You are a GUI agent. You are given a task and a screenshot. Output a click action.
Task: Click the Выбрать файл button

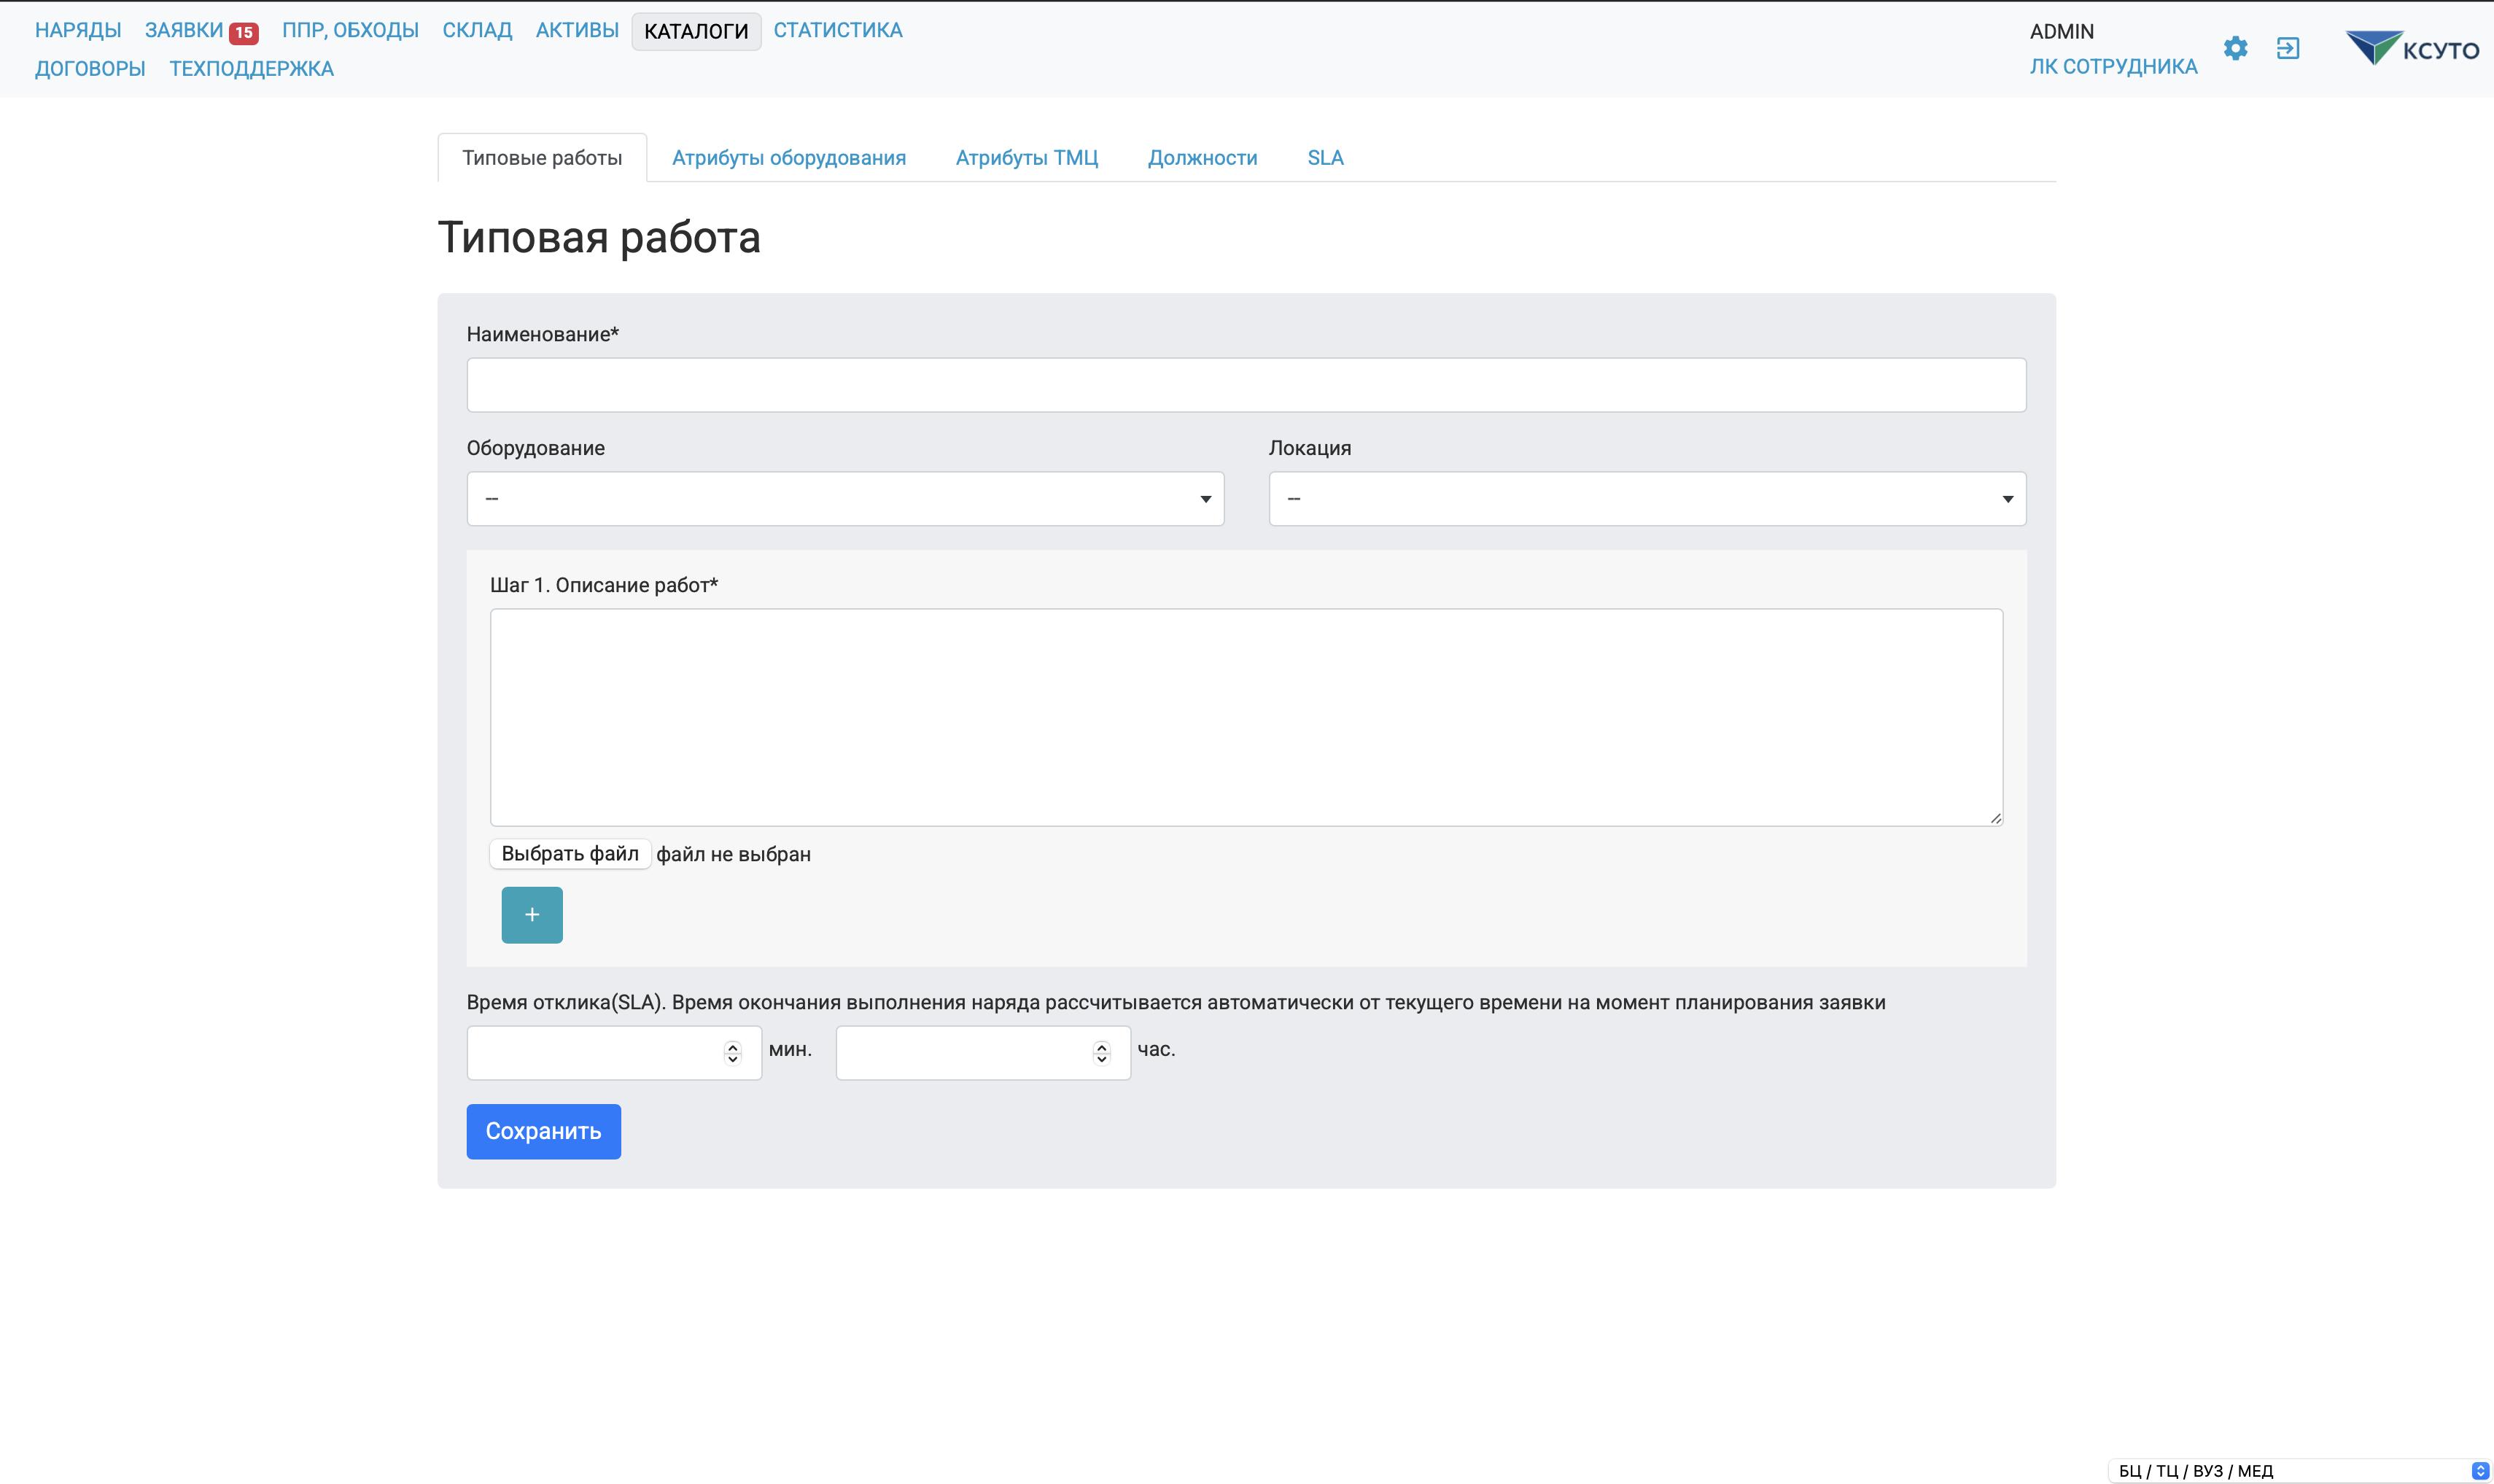pyautogui.click(x=570, y=854)
